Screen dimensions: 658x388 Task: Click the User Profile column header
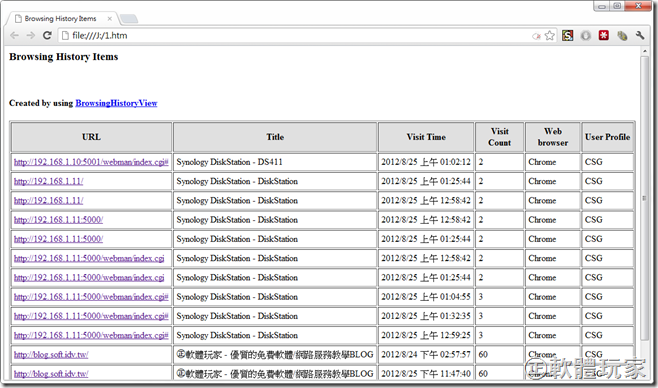coord(608,137)
